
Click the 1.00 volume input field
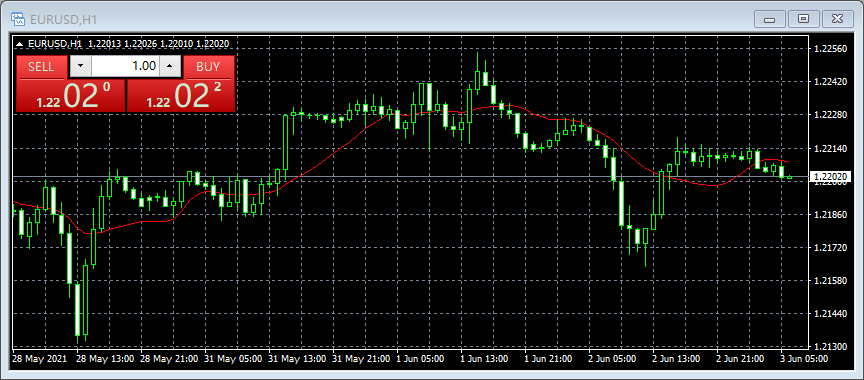(x=126, y=67)
